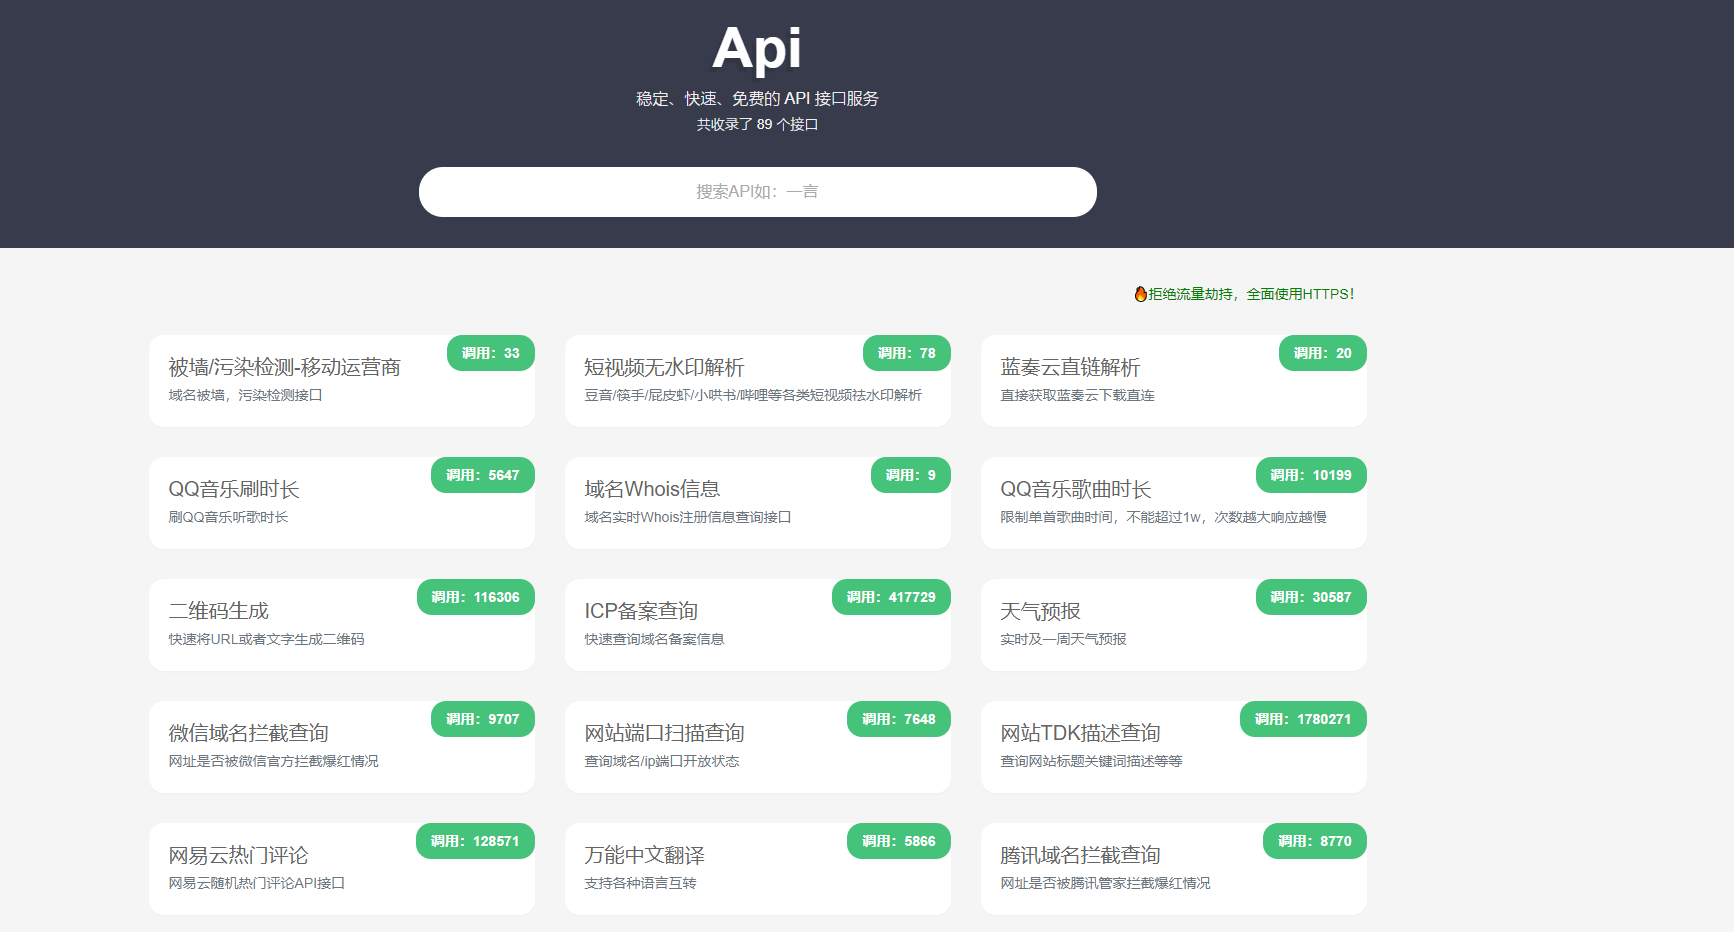Open the 网站TDK描述查询 API card
The height and width of the screenshot is (932, 1734).
1174,747
